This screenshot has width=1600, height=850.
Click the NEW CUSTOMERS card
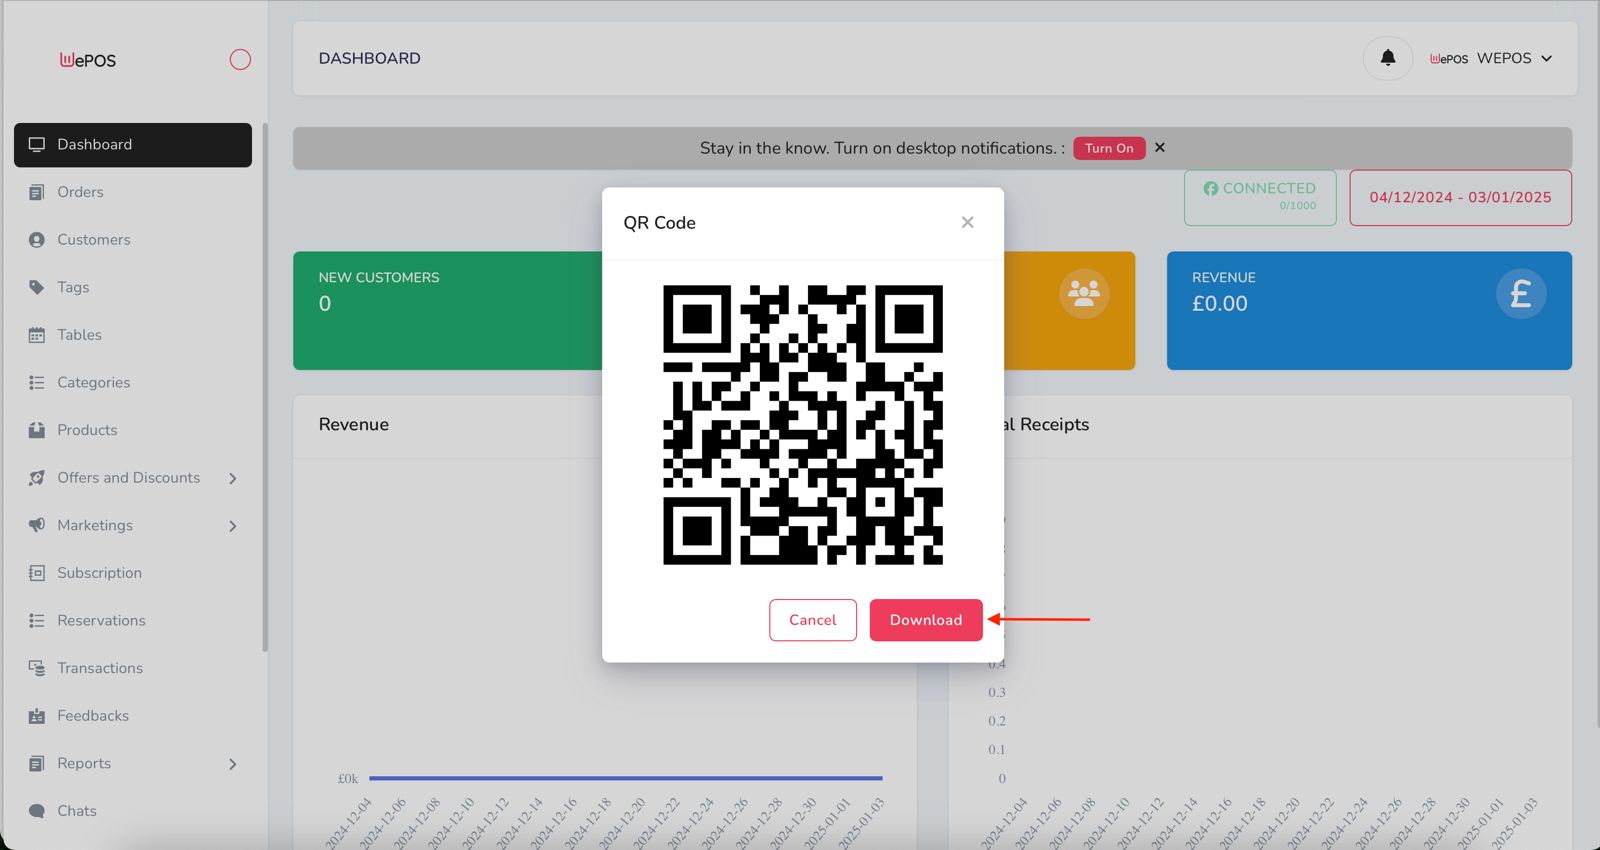click(x=448, y=310)
